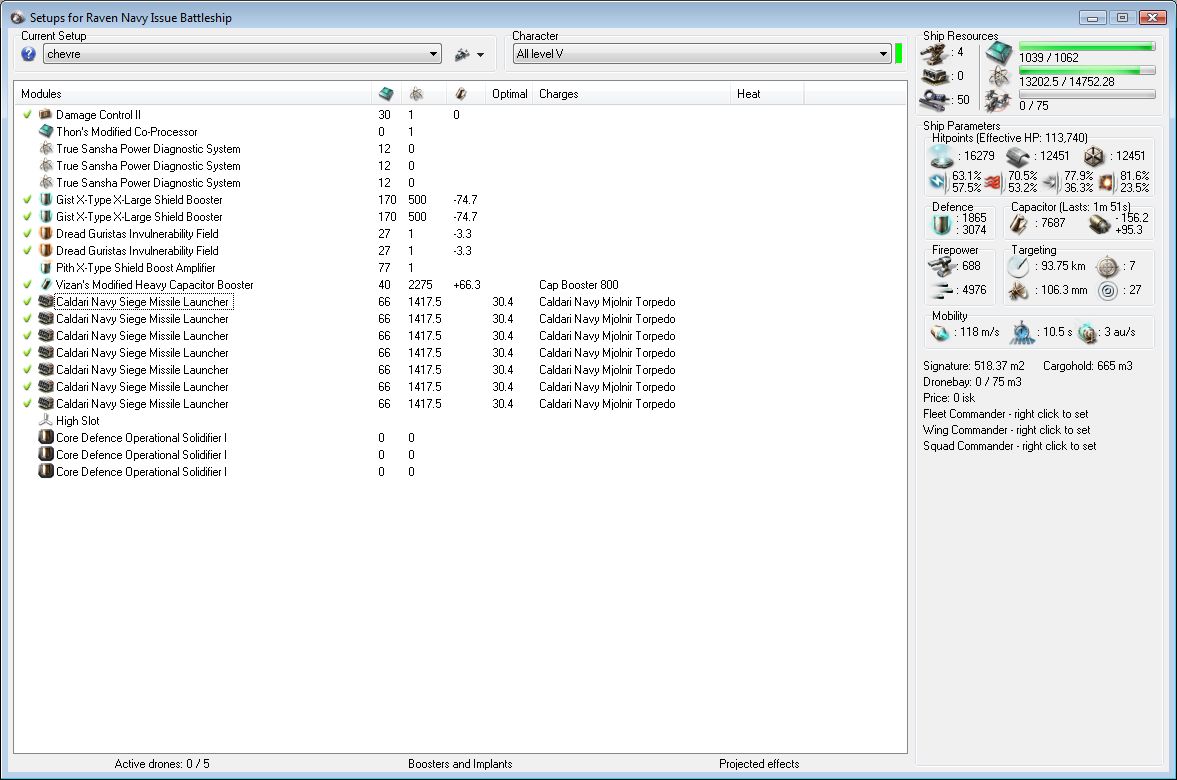This screenshot has height=780, width=1177.
Task: Select the Pith X-Type Shield Boost Amplifier row
Action: (x=460, y=268)
